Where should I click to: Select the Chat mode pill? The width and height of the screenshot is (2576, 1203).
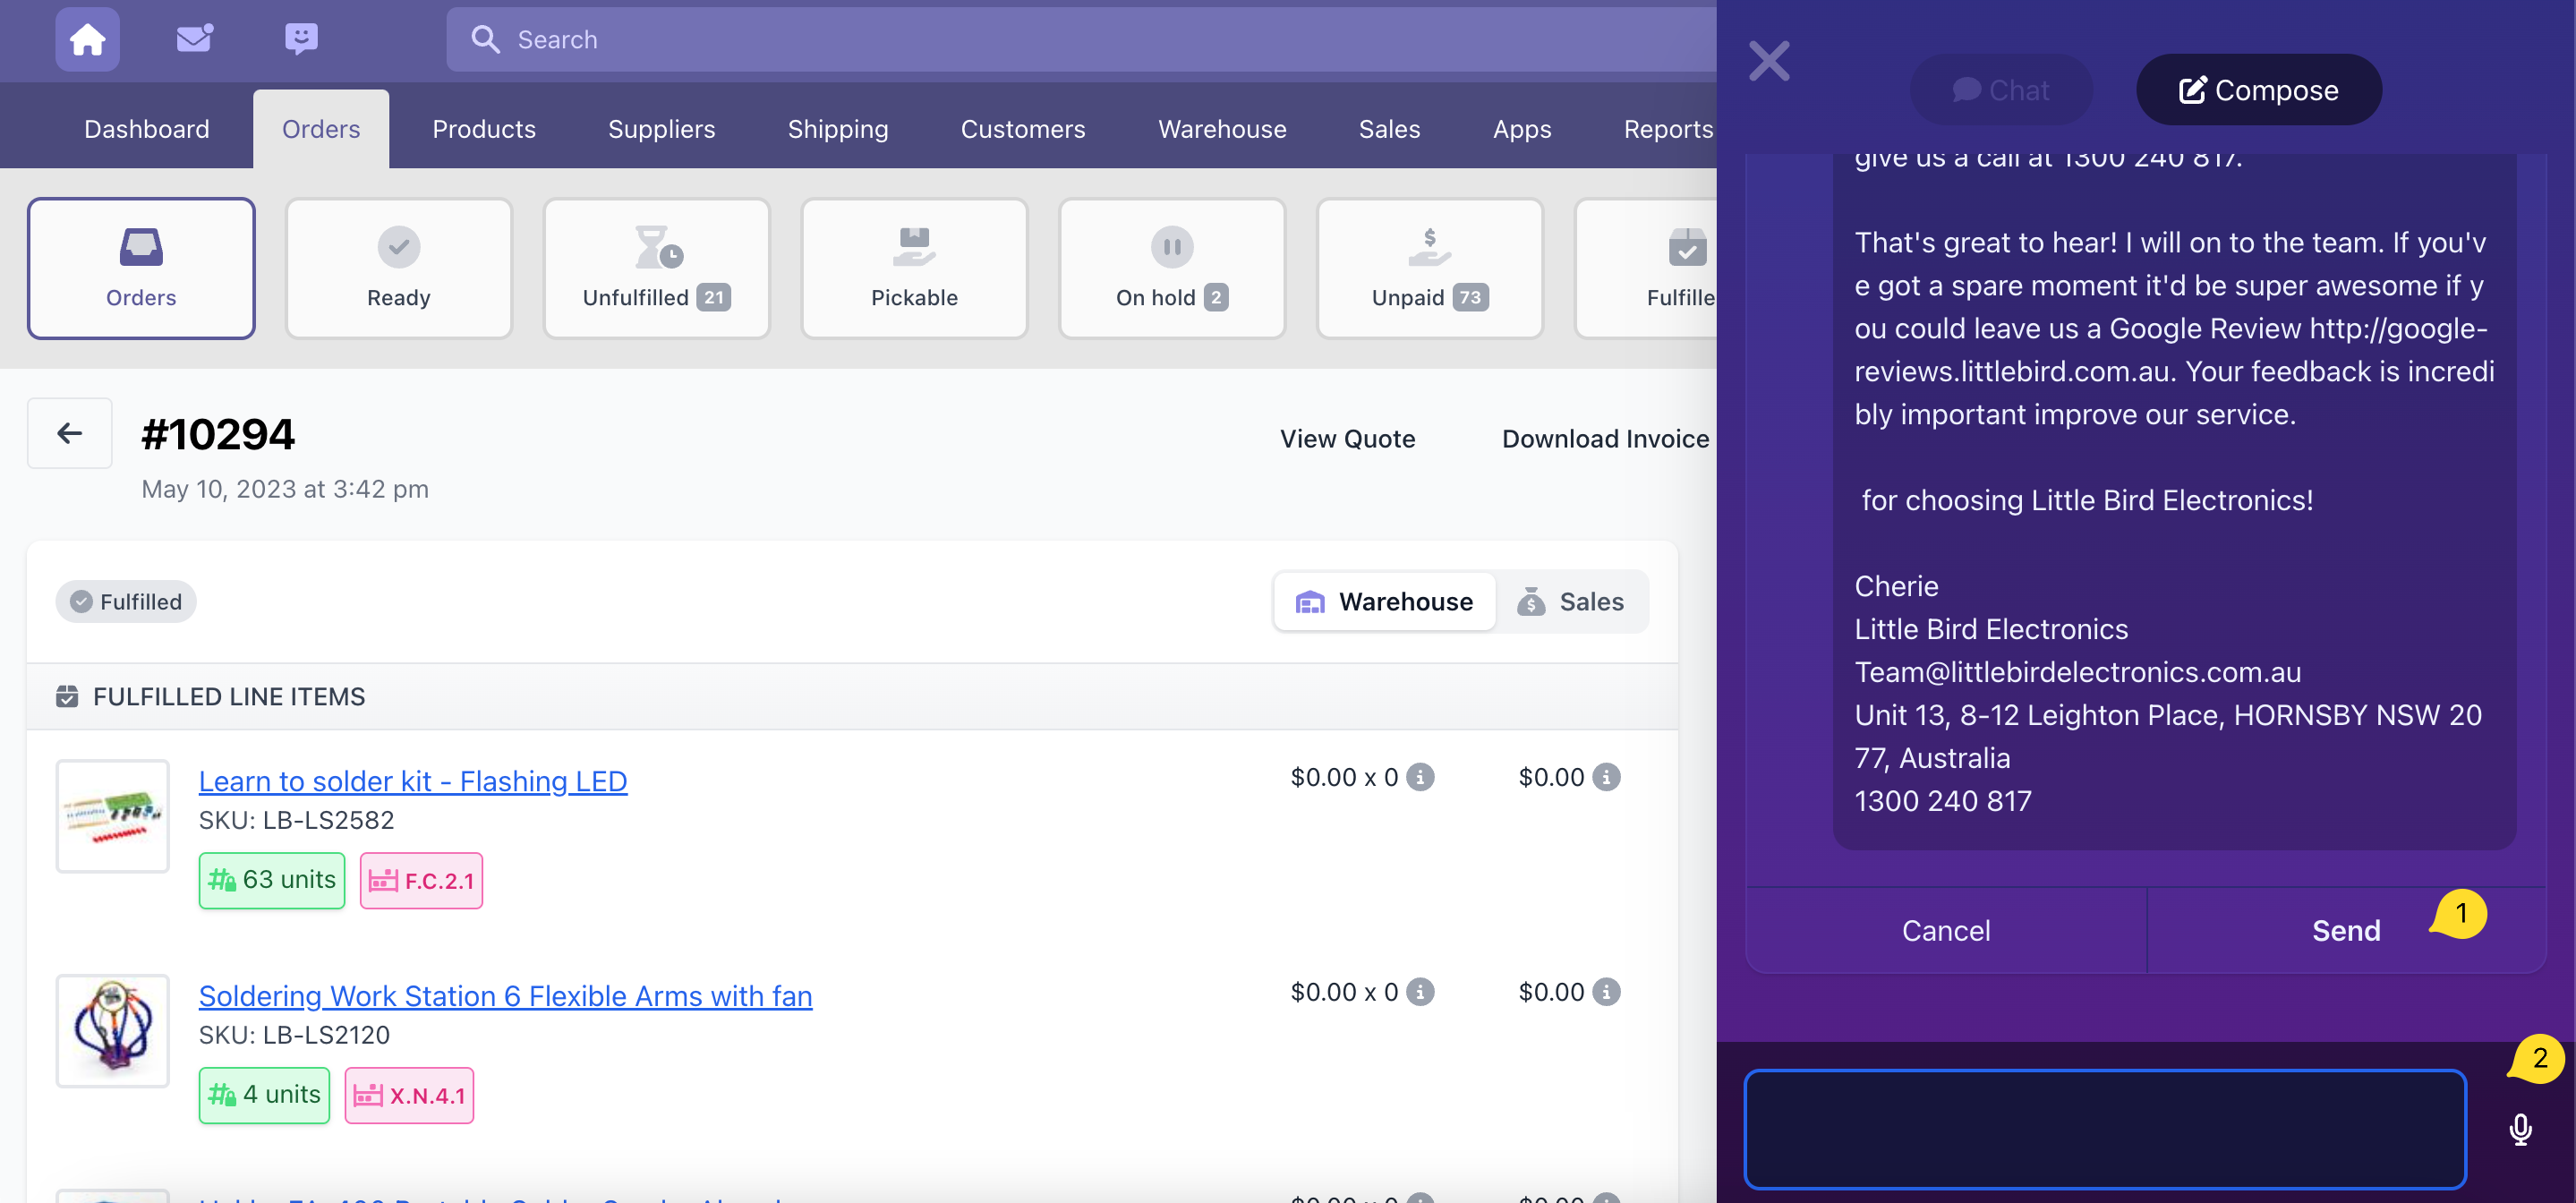(x=2001, y=90)
